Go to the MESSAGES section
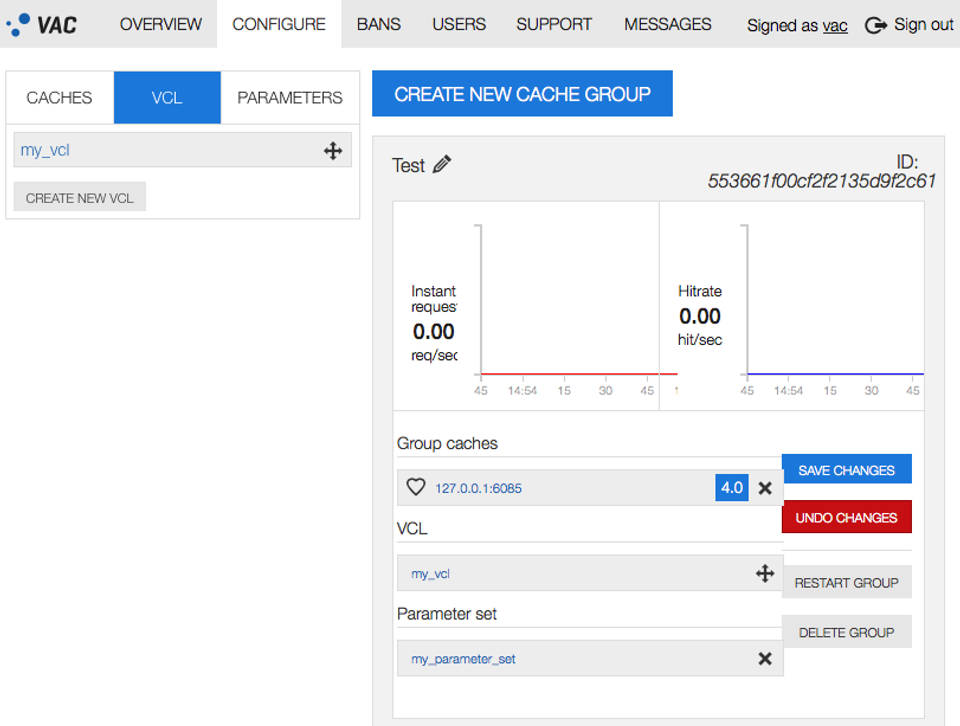Image resolution: width=960 pixels, height=726 pixels. click(x=667, y=25)
